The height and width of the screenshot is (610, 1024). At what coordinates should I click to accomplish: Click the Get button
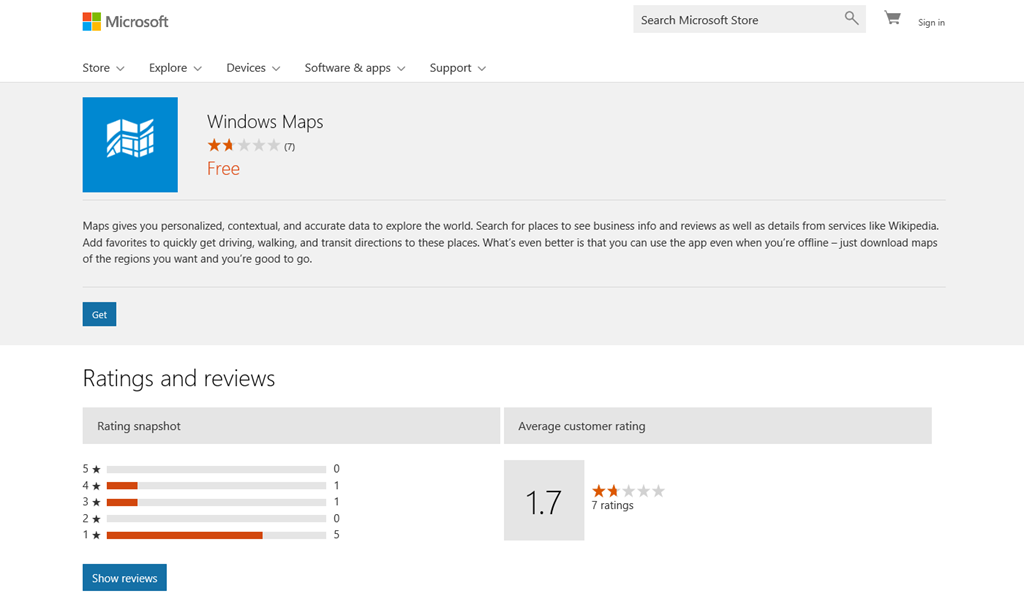tap(99, 314)
